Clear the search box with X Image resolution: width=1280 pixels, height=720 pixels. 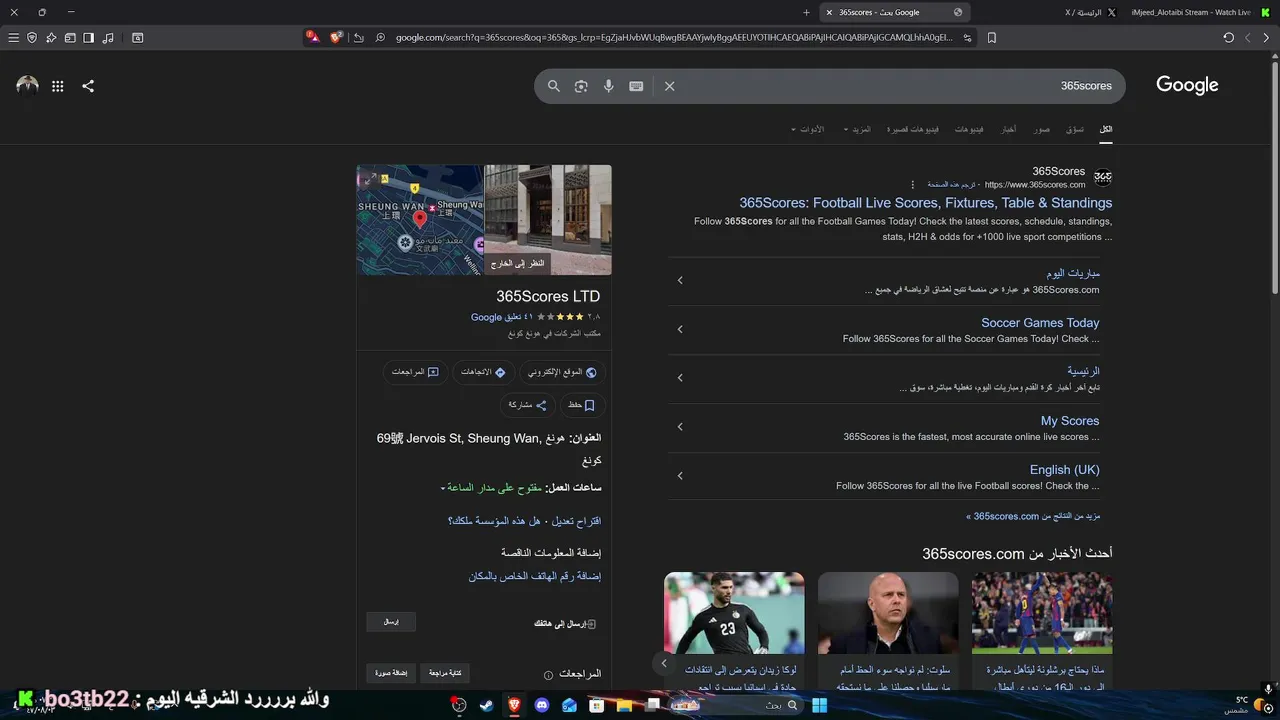click(670, 86)
